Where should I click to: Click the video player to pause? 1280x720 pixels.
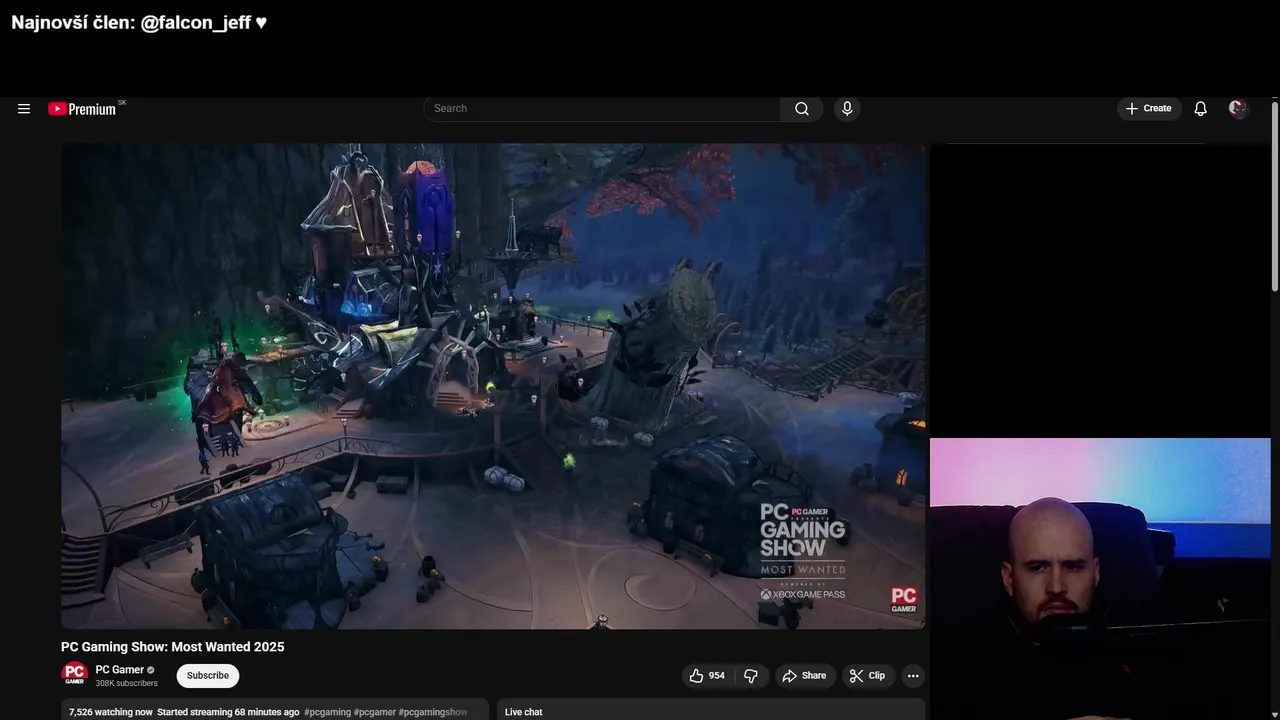tap(493, 386)
